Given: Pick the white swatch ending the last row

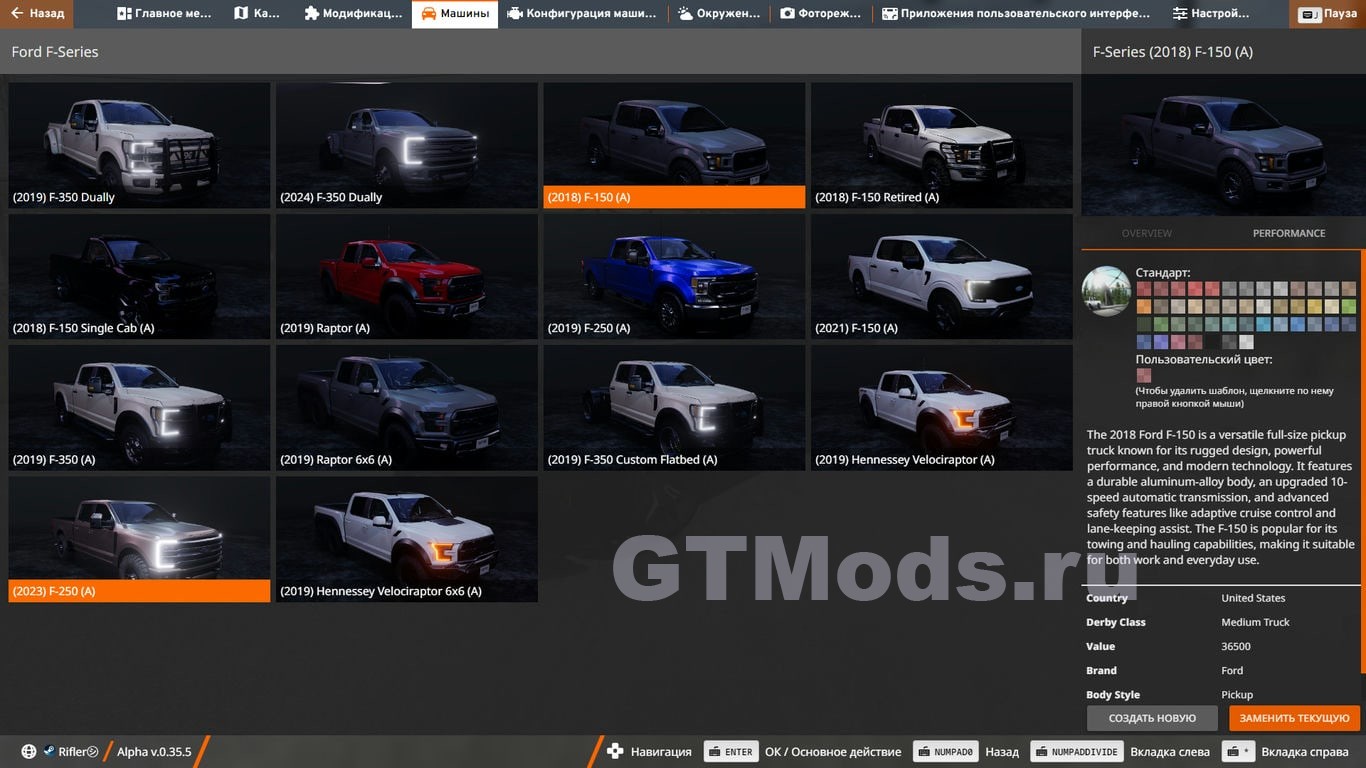Looking at the screenshot, I should coord(1247,342).
